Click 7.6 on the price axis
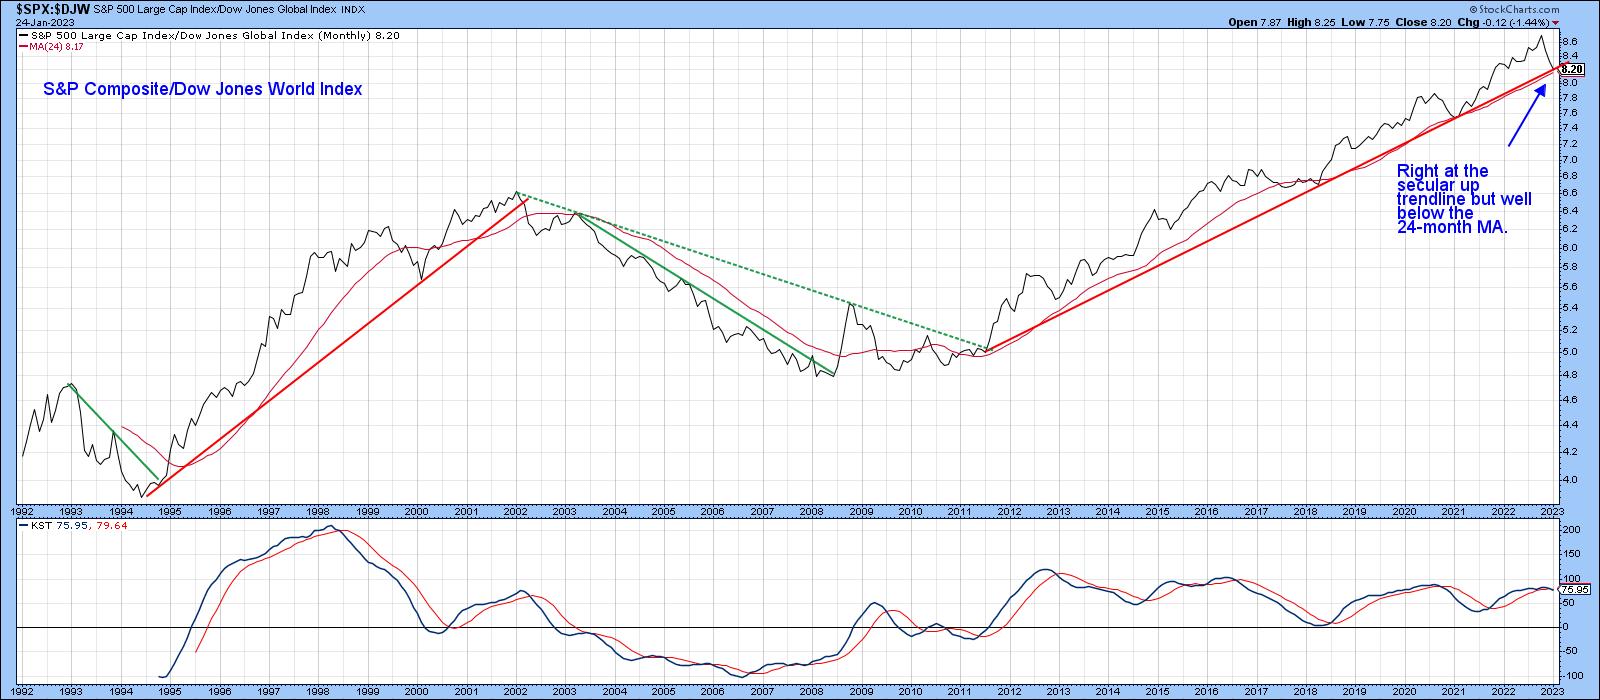 (x=1569, y=113)
